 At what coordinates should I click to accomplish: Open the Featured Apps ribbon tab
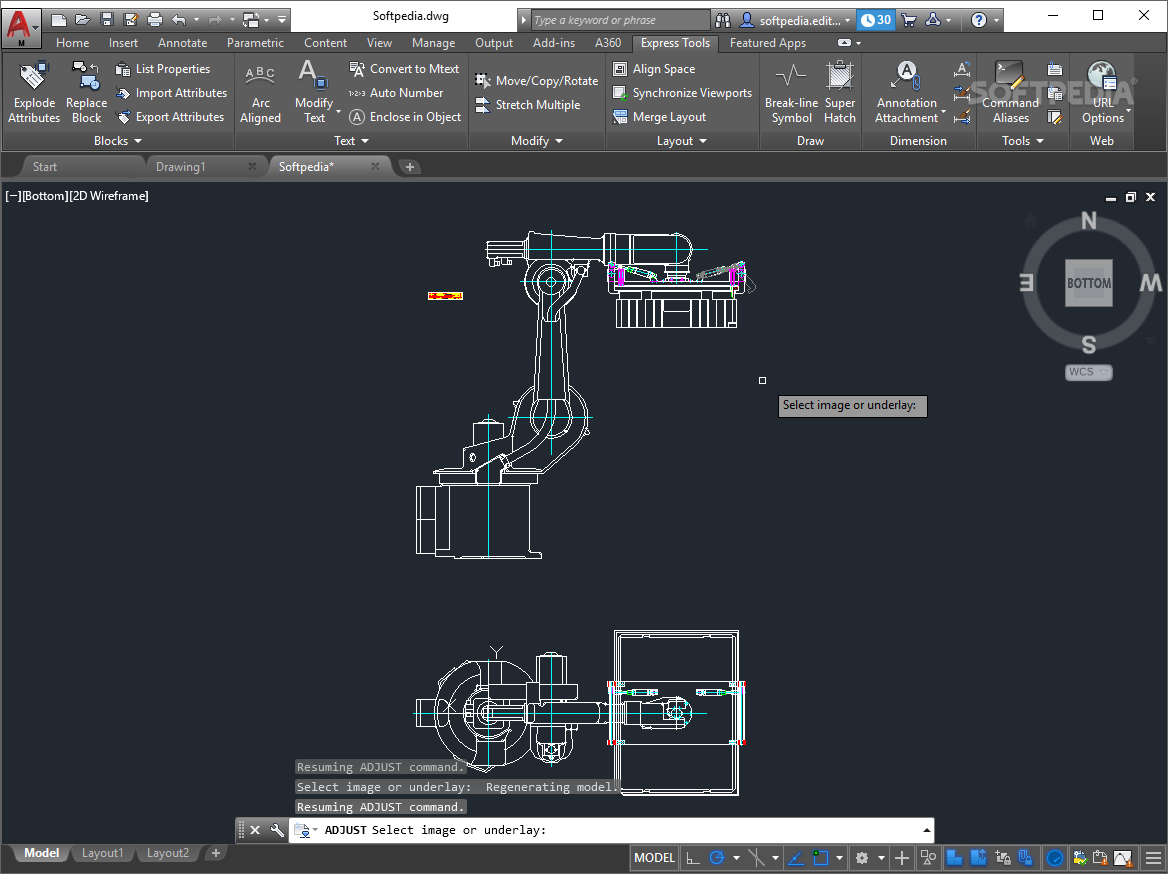[x=768, y=43]
